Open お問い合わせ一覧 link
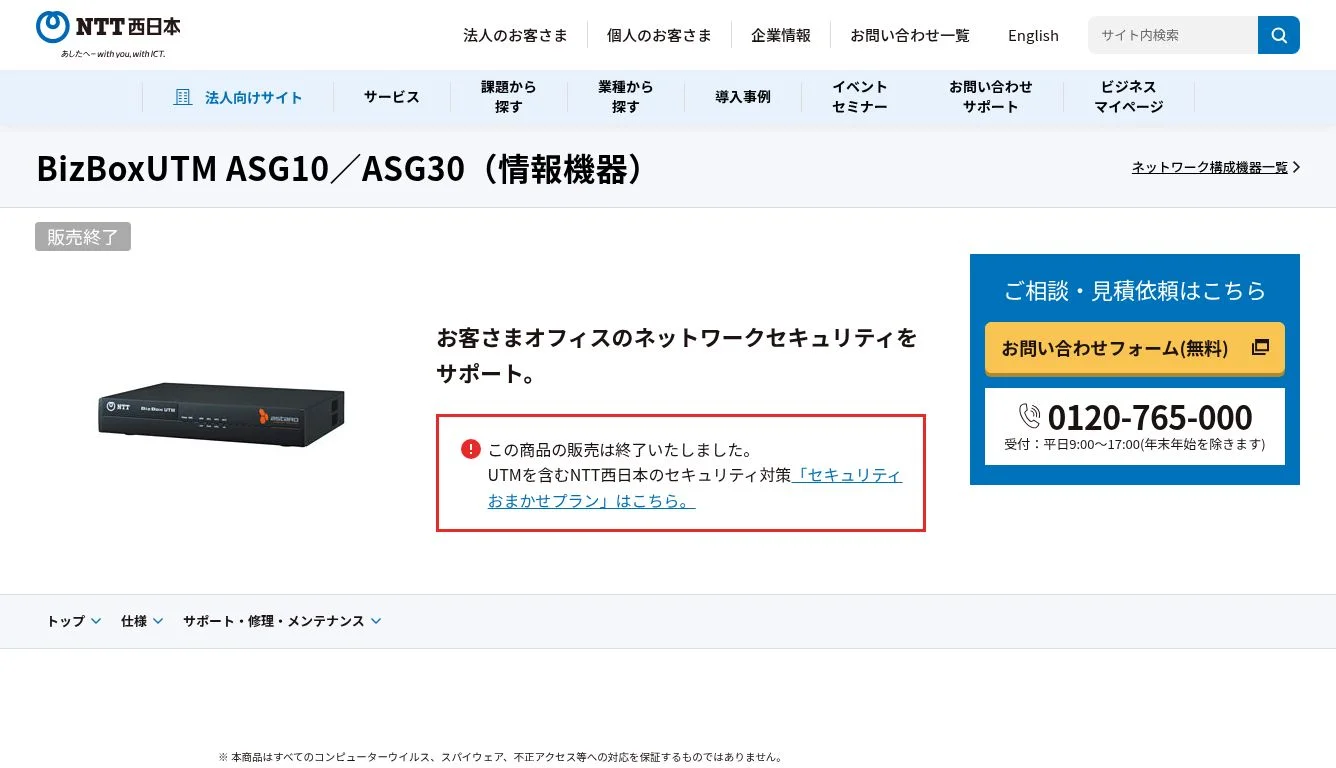 910,35
